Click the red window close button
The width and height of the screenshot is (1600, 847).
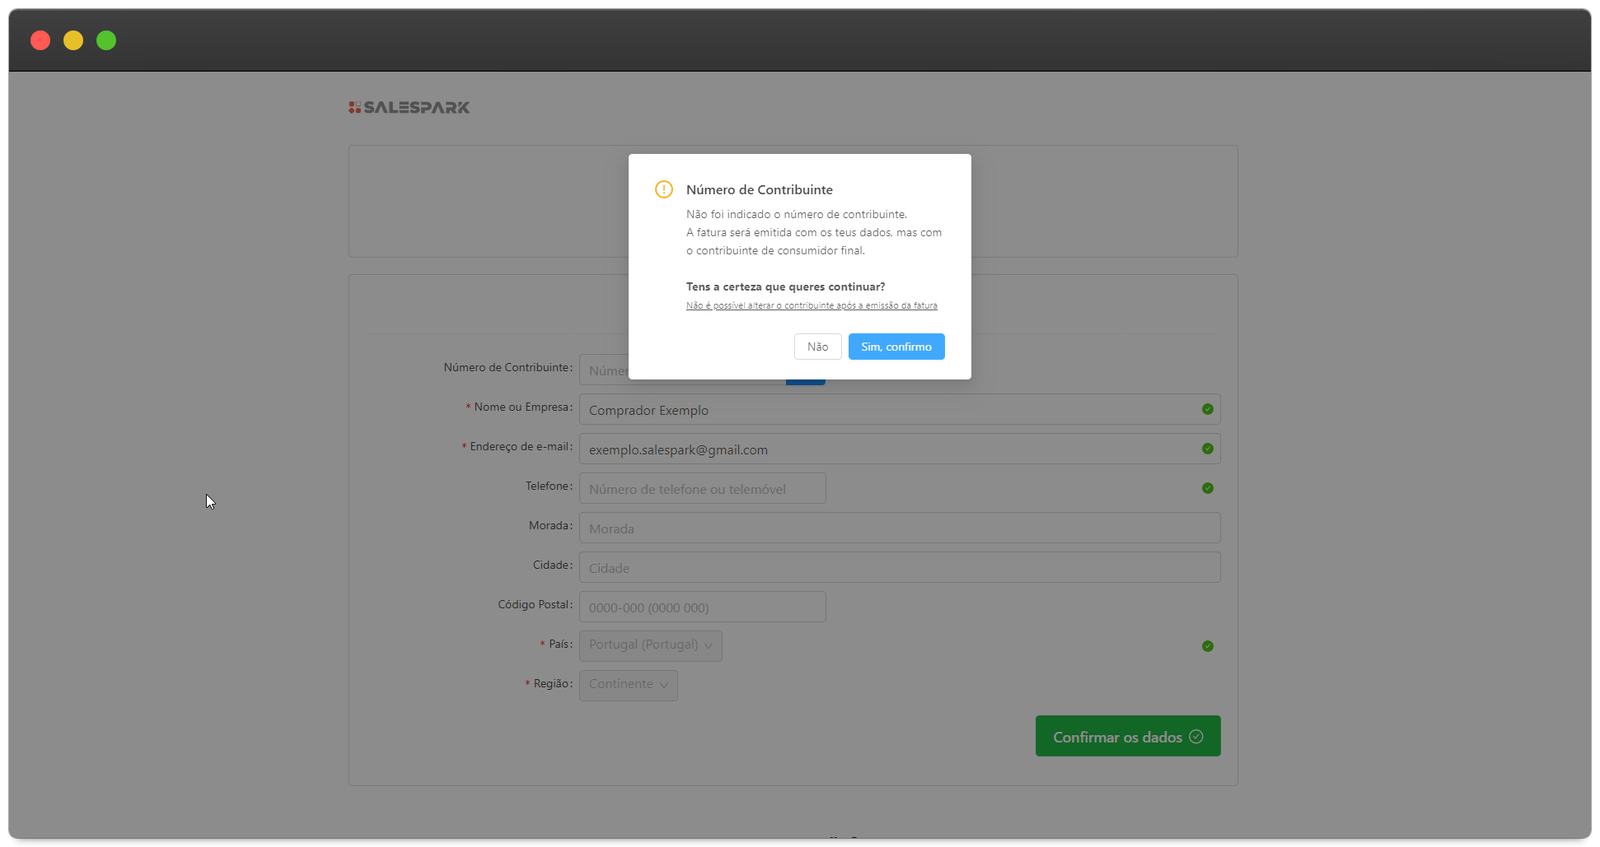pyautogui.click(x=40, y=40)
